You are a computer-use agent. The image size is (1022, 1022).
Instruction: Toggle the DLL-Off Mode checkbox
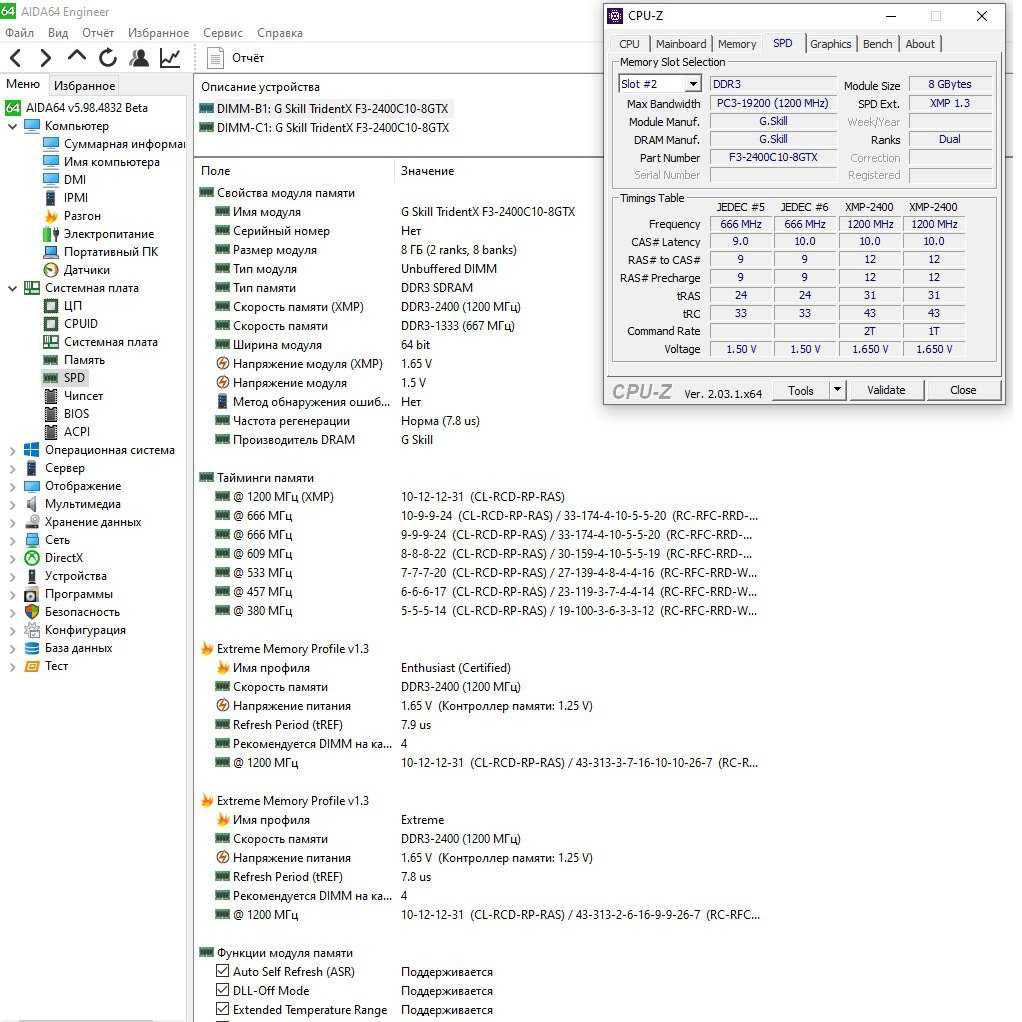tap(222, 990)
